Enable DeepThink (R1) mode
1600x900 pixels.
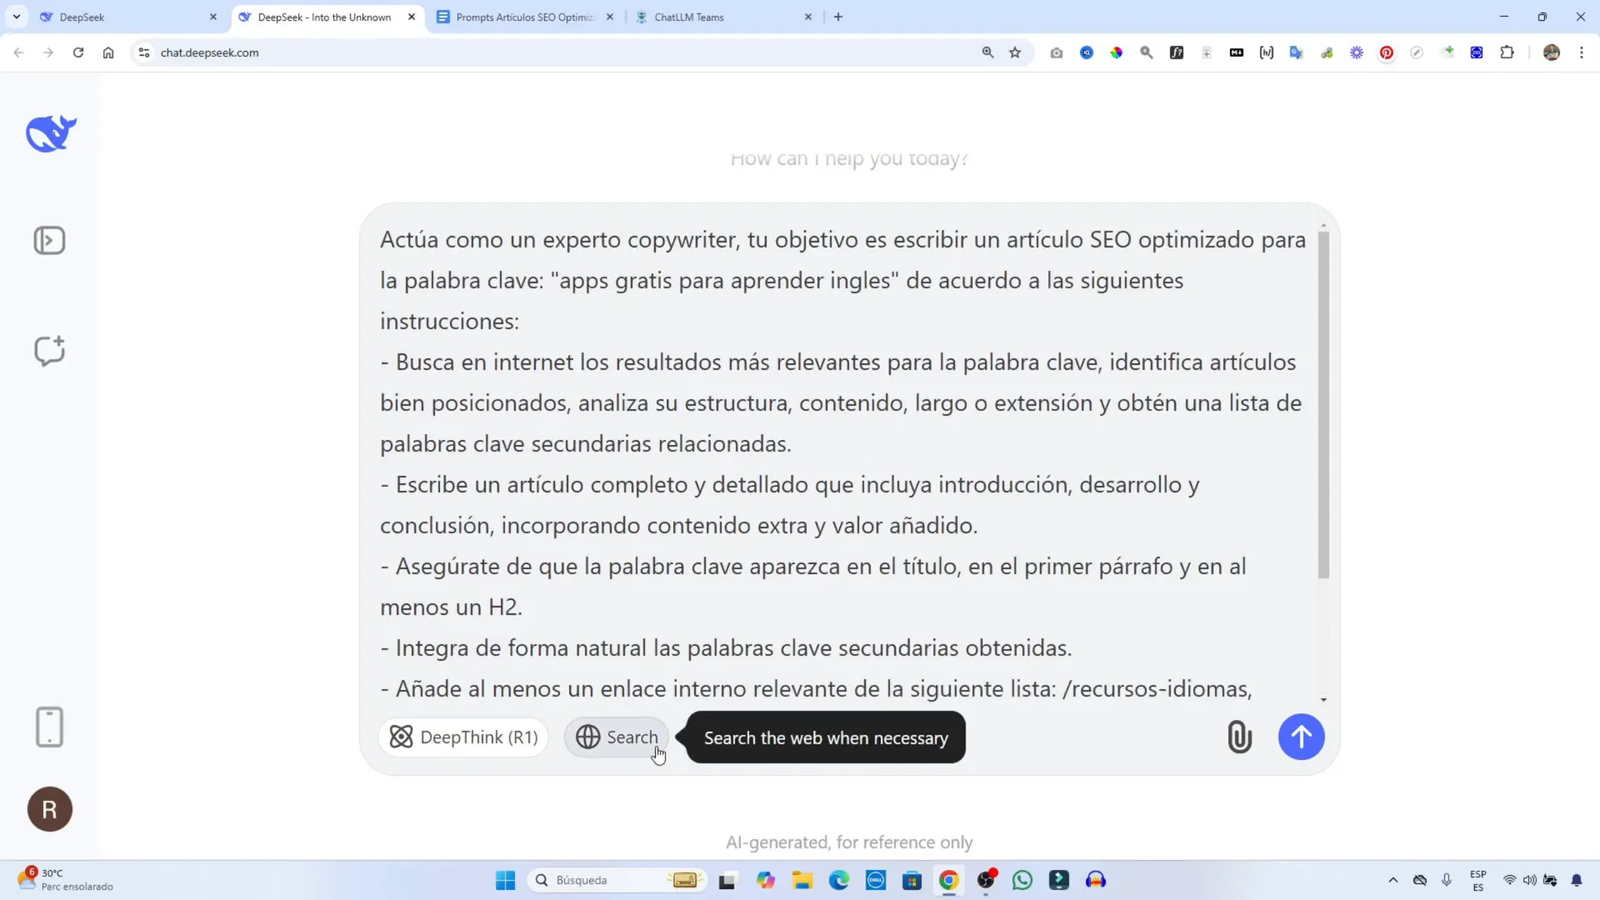click(463, 737)
